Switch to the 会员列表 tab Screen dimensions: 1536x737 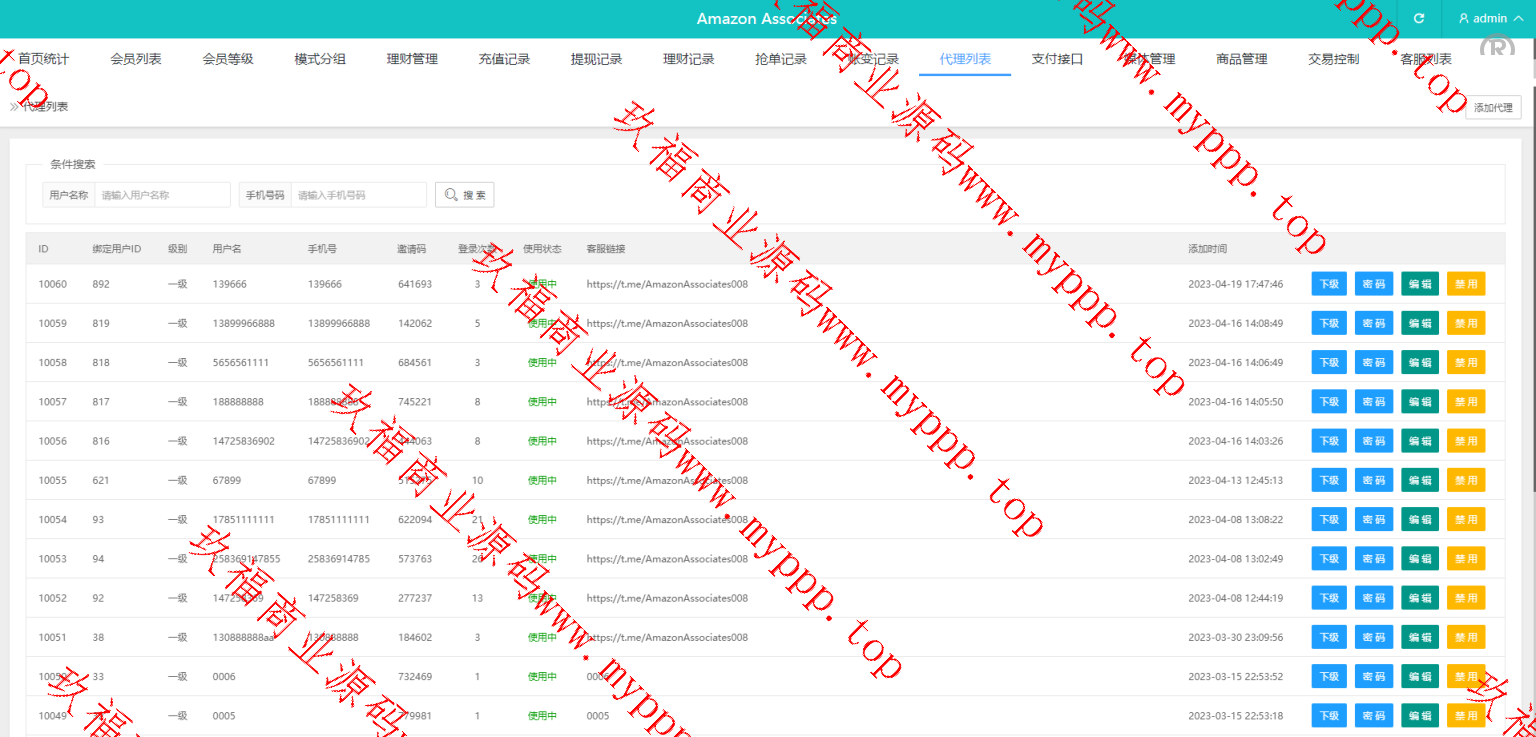click(x=136, y=59)
